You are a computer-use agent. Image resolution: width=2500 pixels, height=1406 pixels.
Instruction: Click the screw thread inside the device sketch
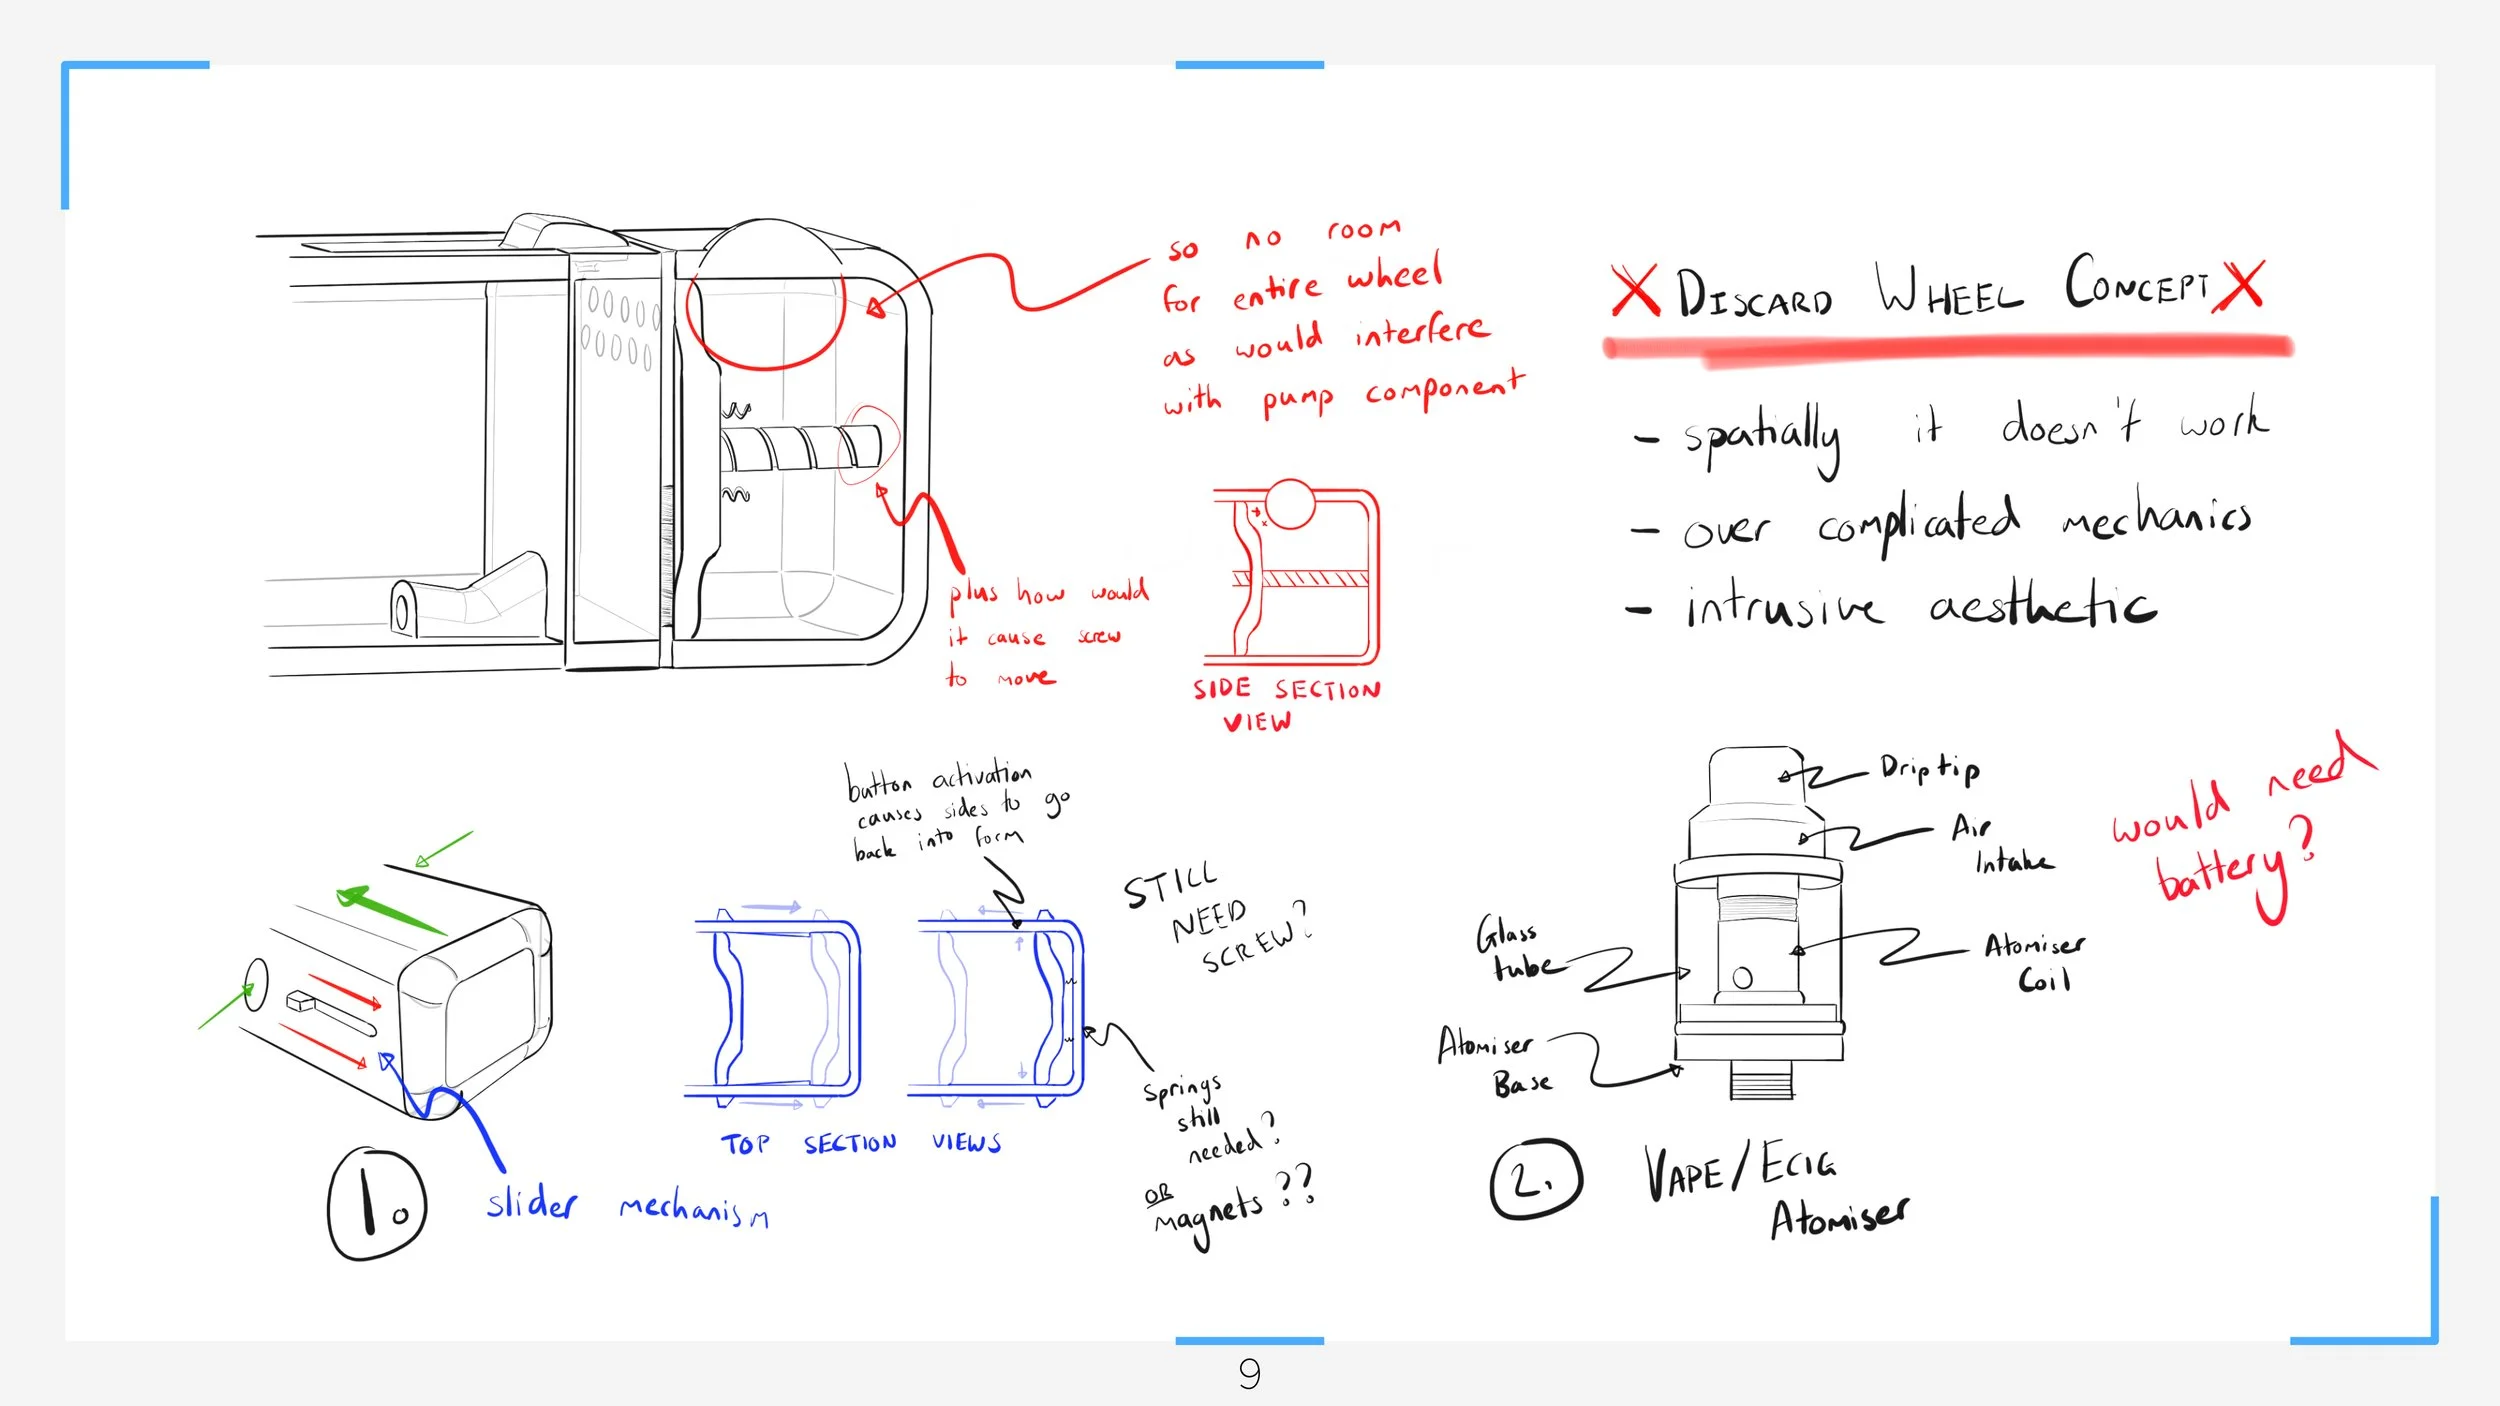[800, 447]
